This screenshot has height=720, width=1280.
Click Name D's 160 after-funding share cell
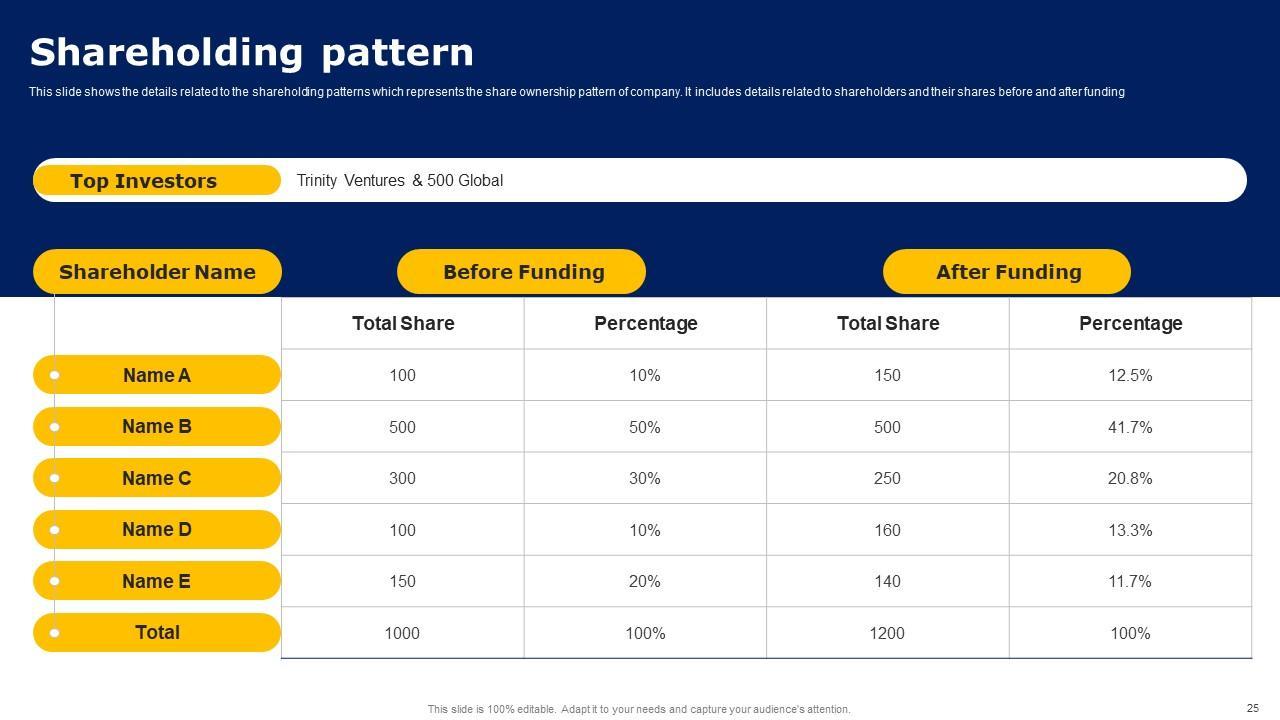coord(887,530)
